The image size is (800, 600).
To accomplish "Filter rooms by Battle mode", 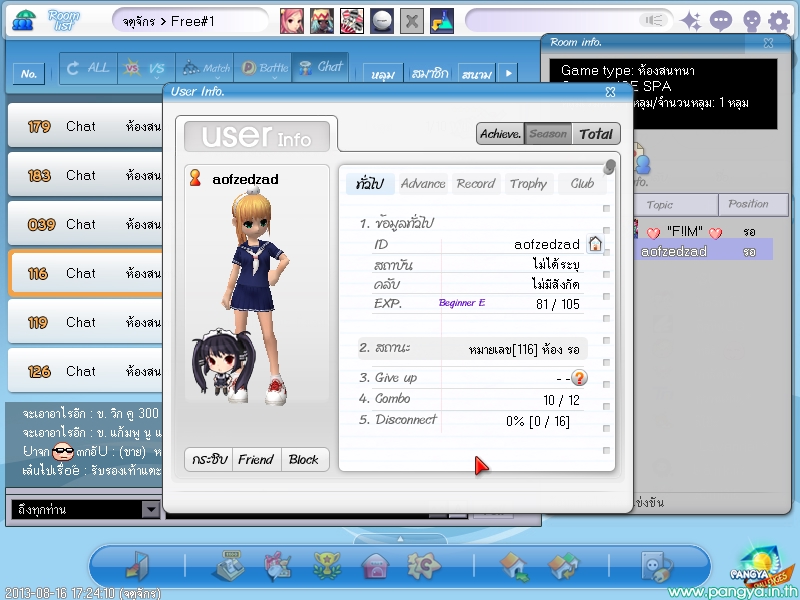I will pyautogui.click(x=263, y=68).
